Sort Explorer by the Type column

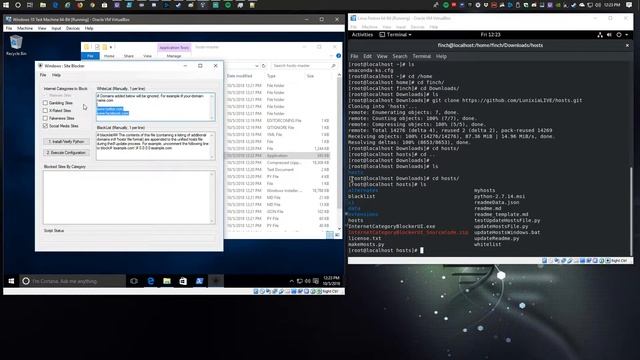(271, 76)
